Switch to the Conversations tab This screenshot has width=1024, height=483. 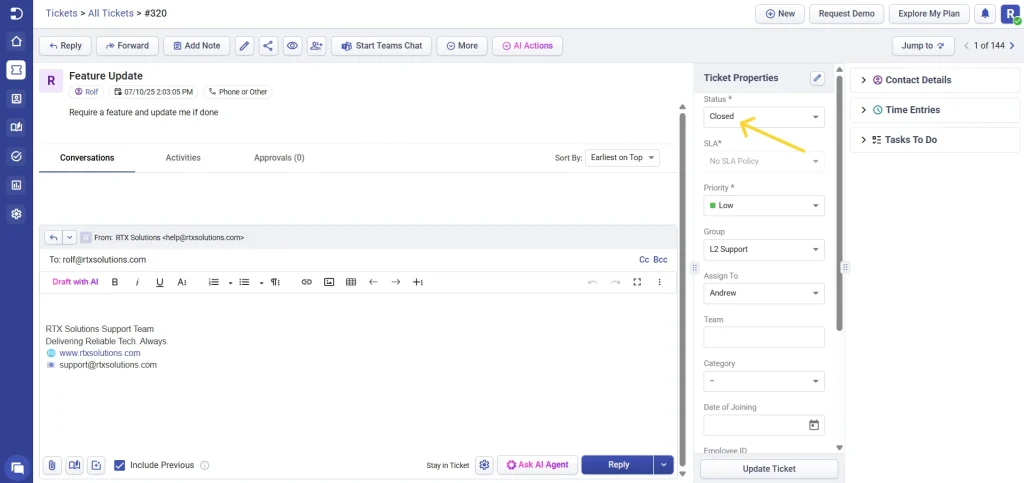87,158
